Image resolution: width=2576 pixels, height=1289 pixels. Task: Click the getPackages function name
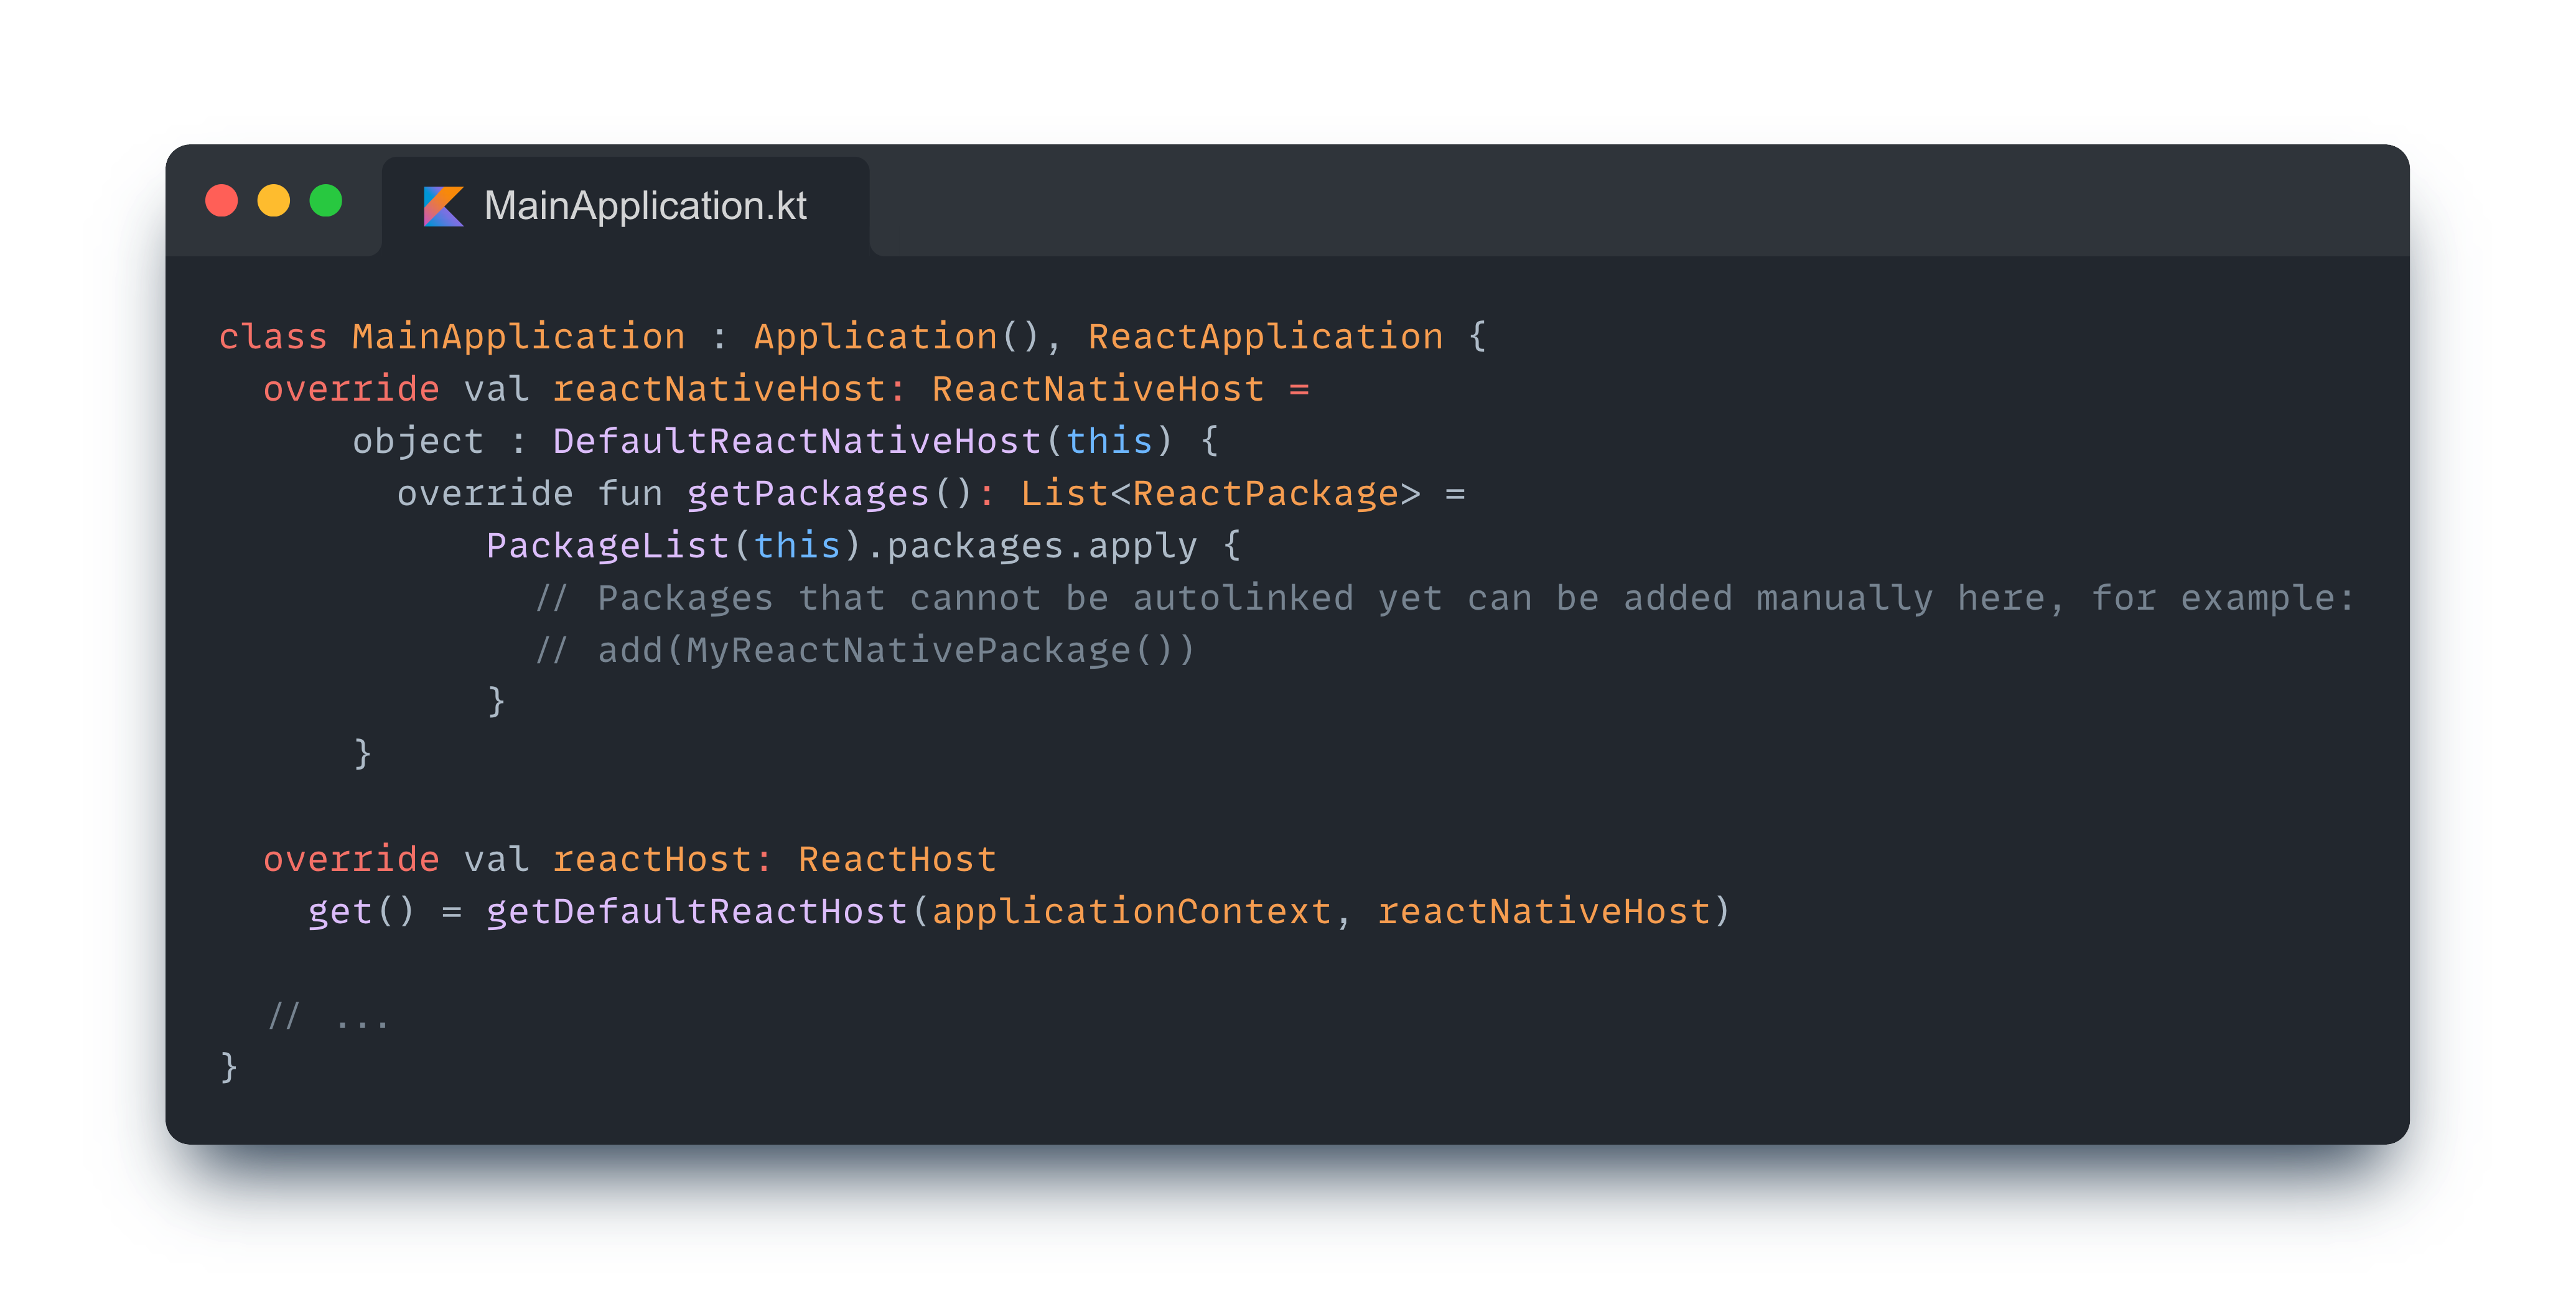point(808,494)
